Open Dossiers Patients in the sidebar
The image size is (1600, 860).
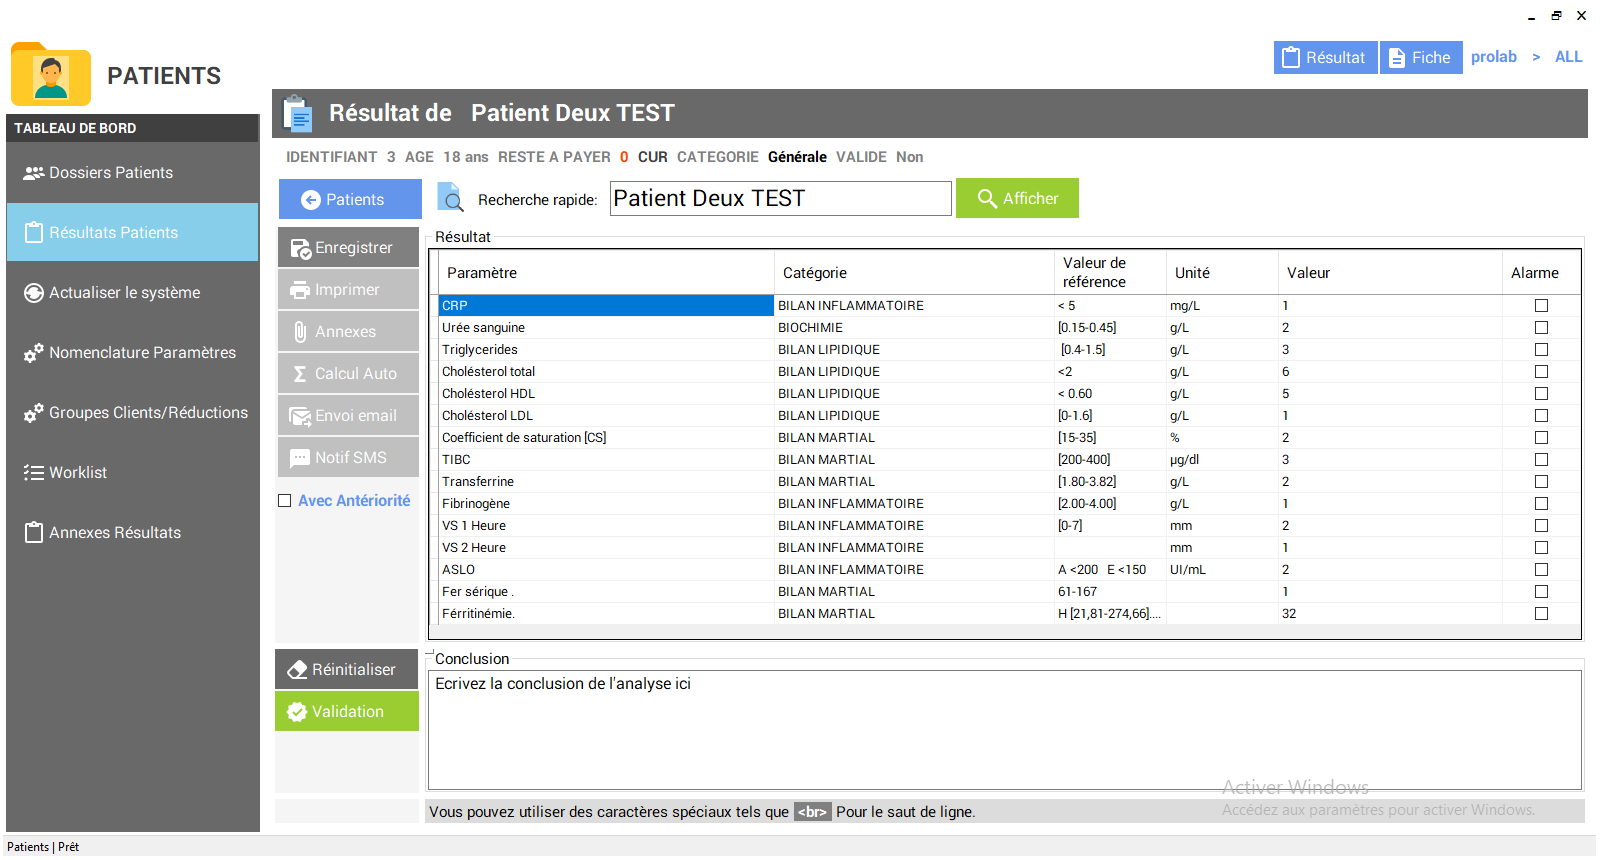[x=111, y=173]
